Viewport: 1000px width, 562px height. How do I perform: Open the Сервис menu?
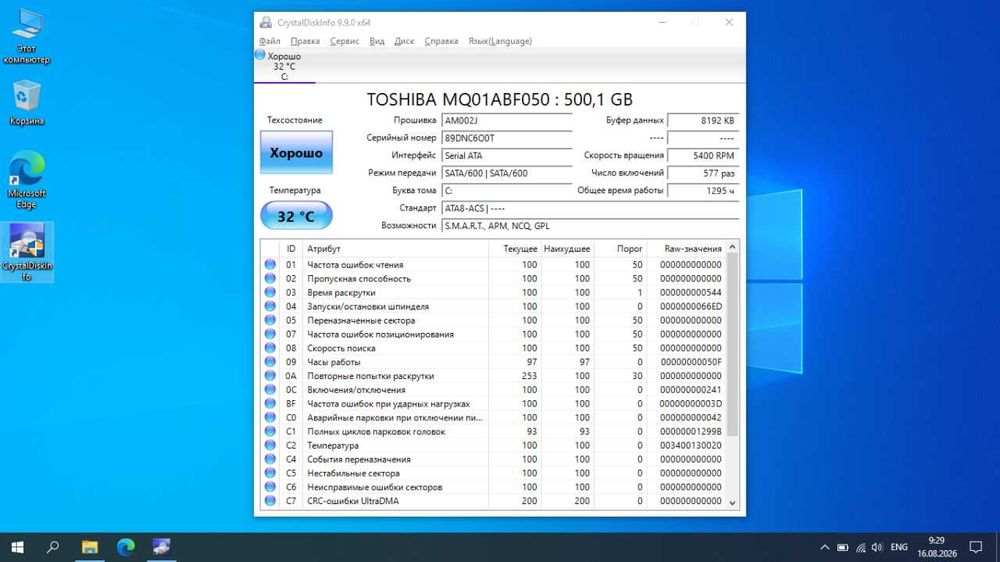pos(344,41)
